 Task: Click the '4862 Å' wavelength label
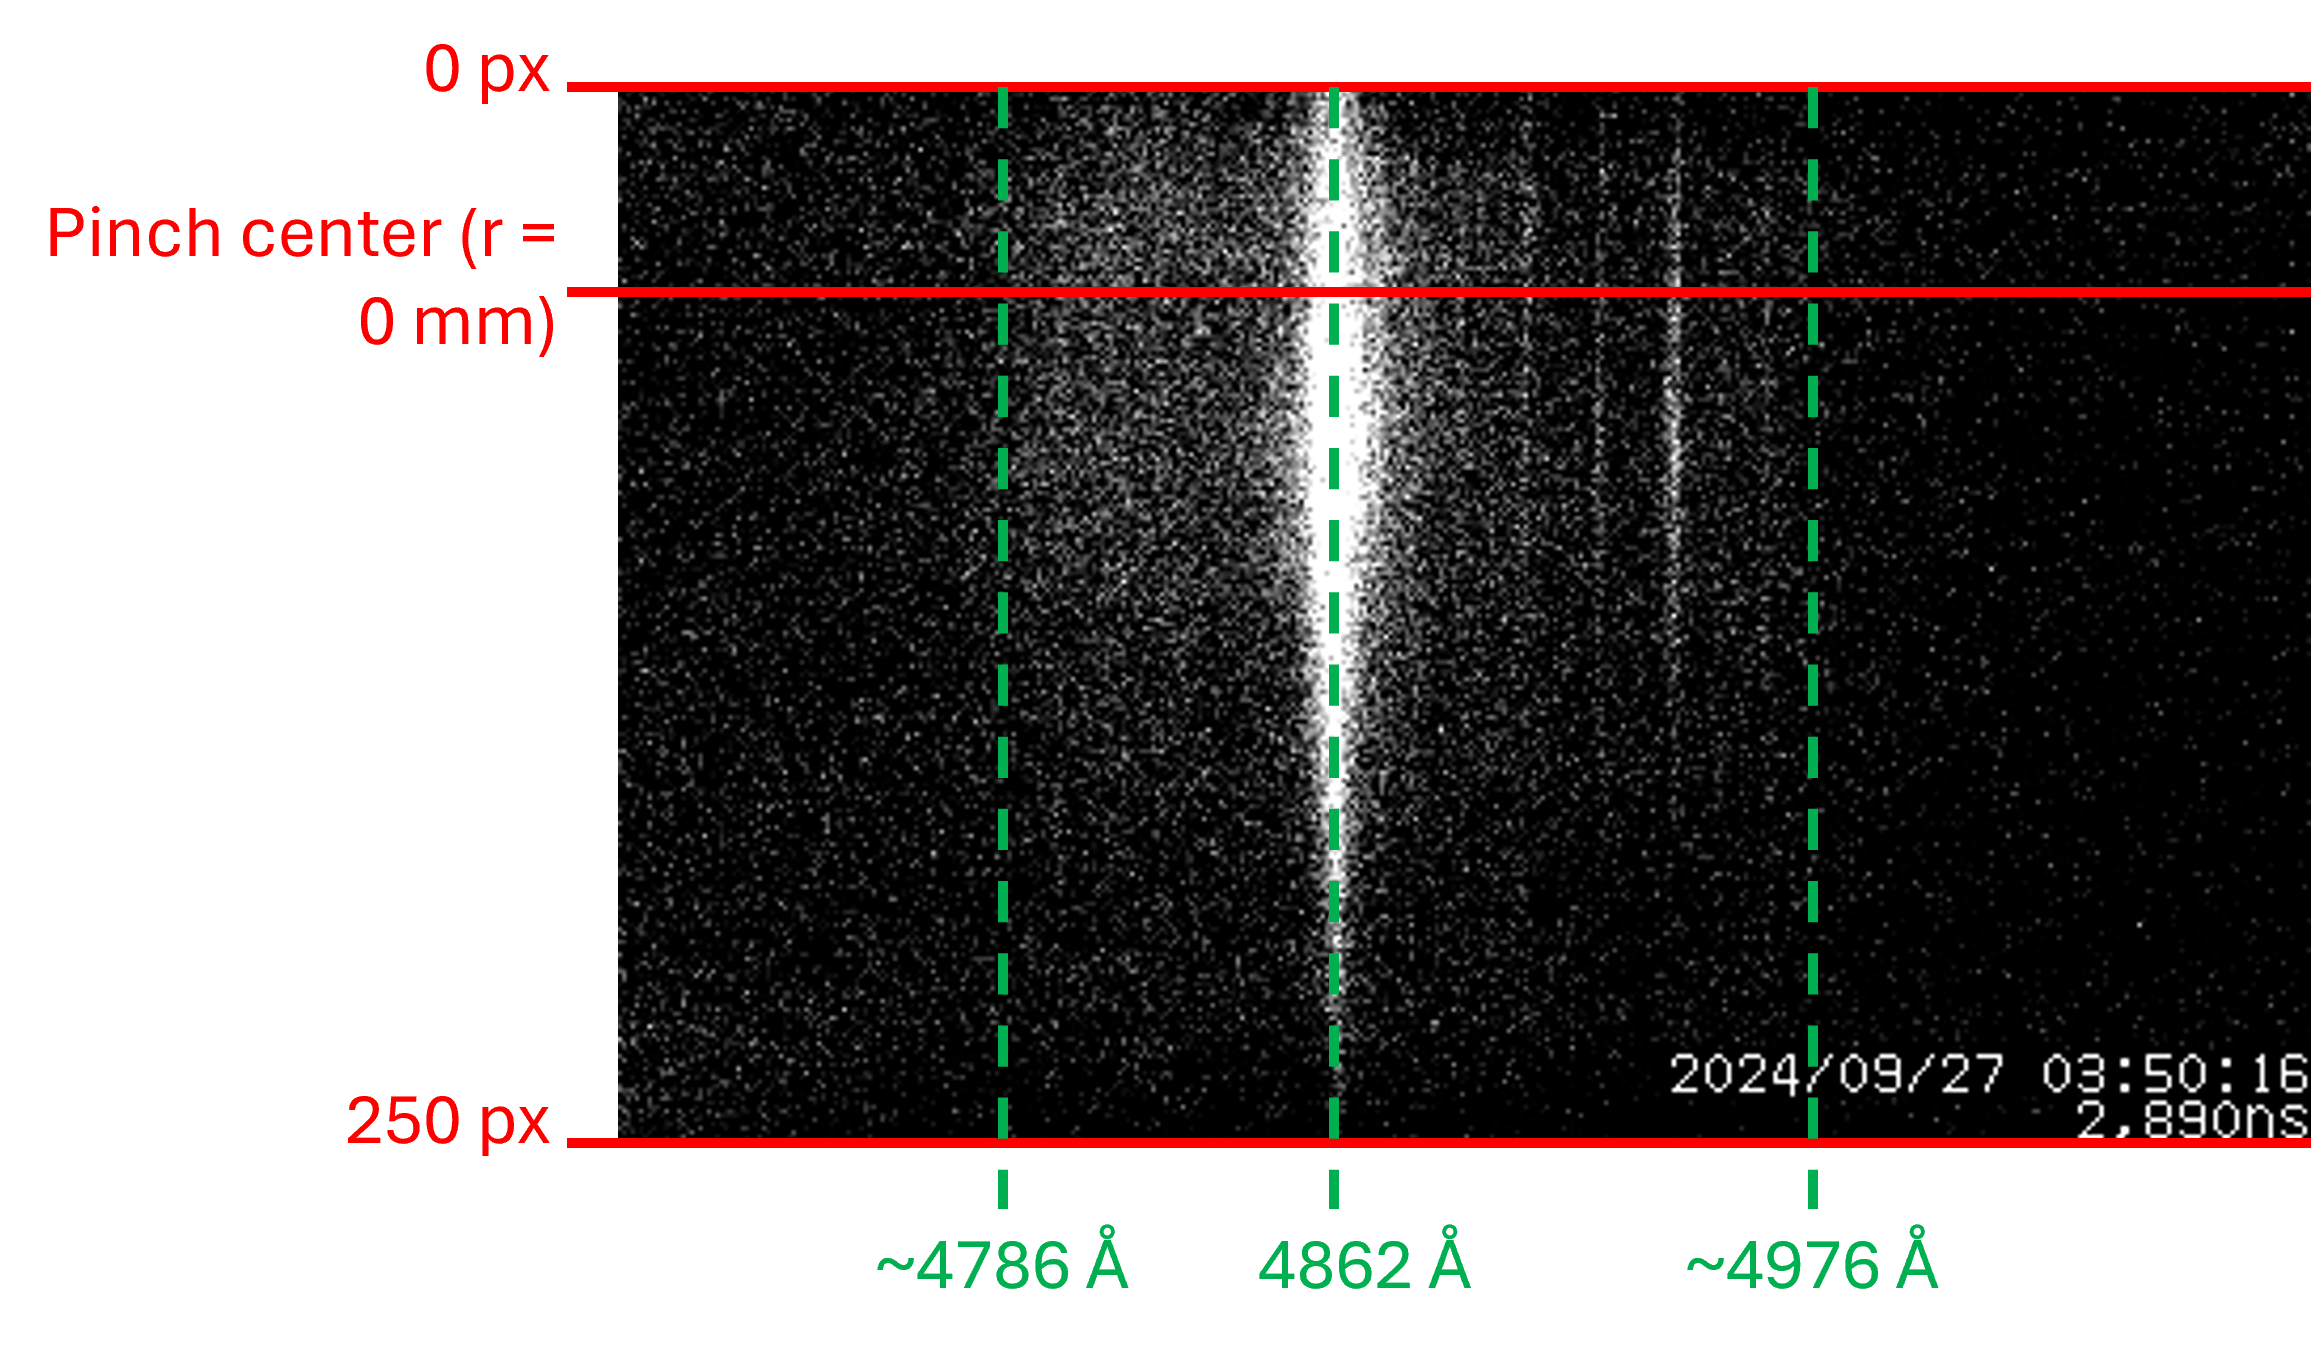(1364, 1266)
